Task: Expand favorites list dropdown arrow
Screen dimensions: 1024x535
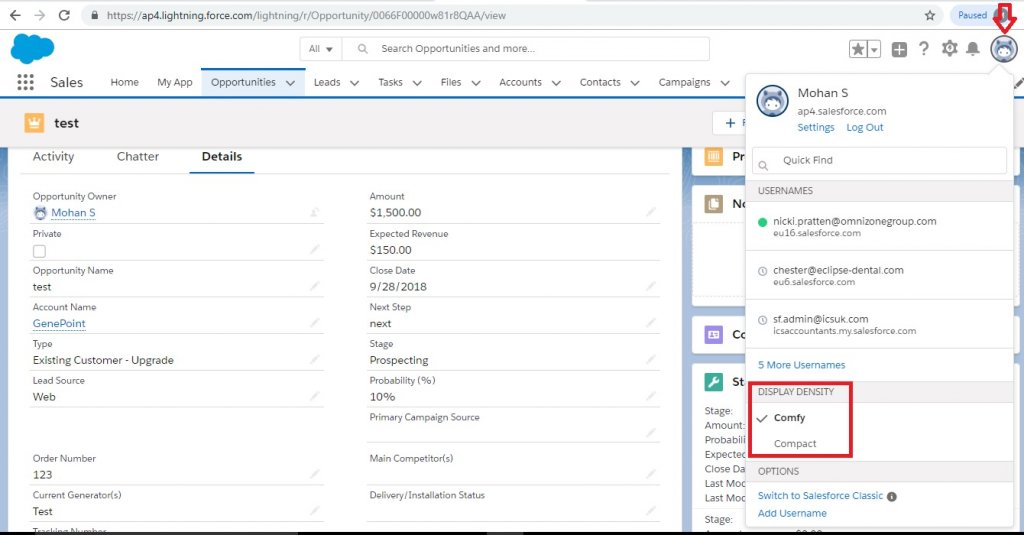Action: tap(874, 49)
